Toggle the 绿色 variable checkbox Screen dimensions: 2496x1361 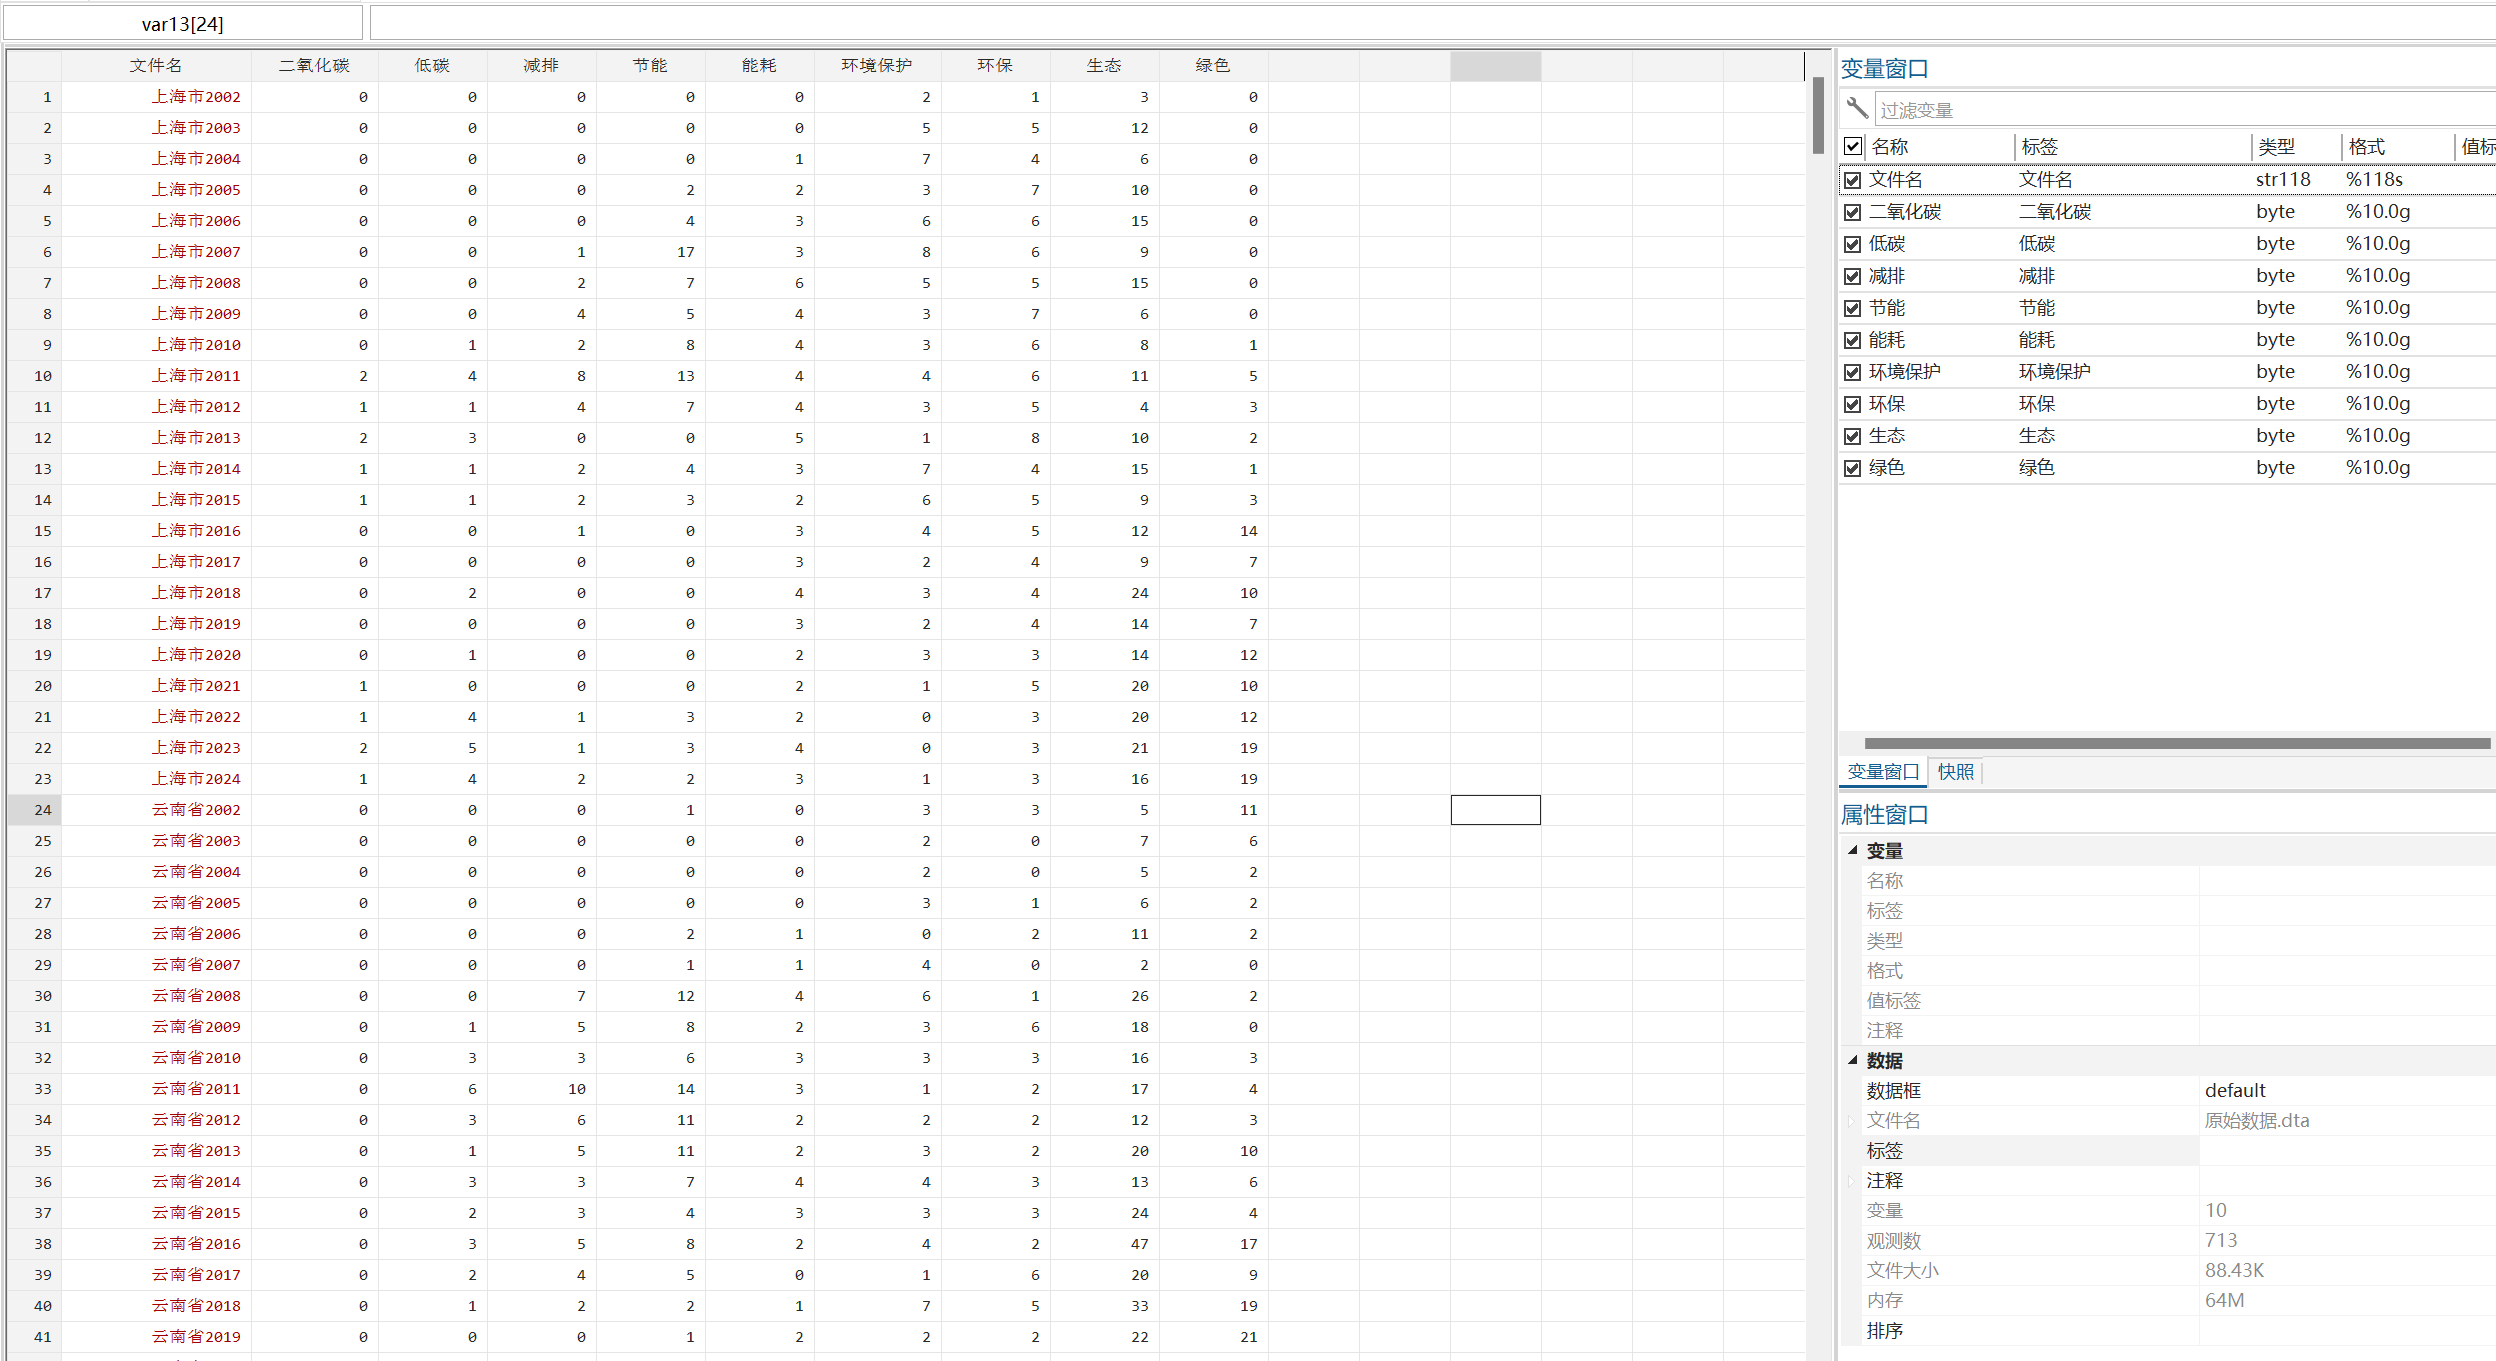pyautogui.click(x=1853, y=468)
